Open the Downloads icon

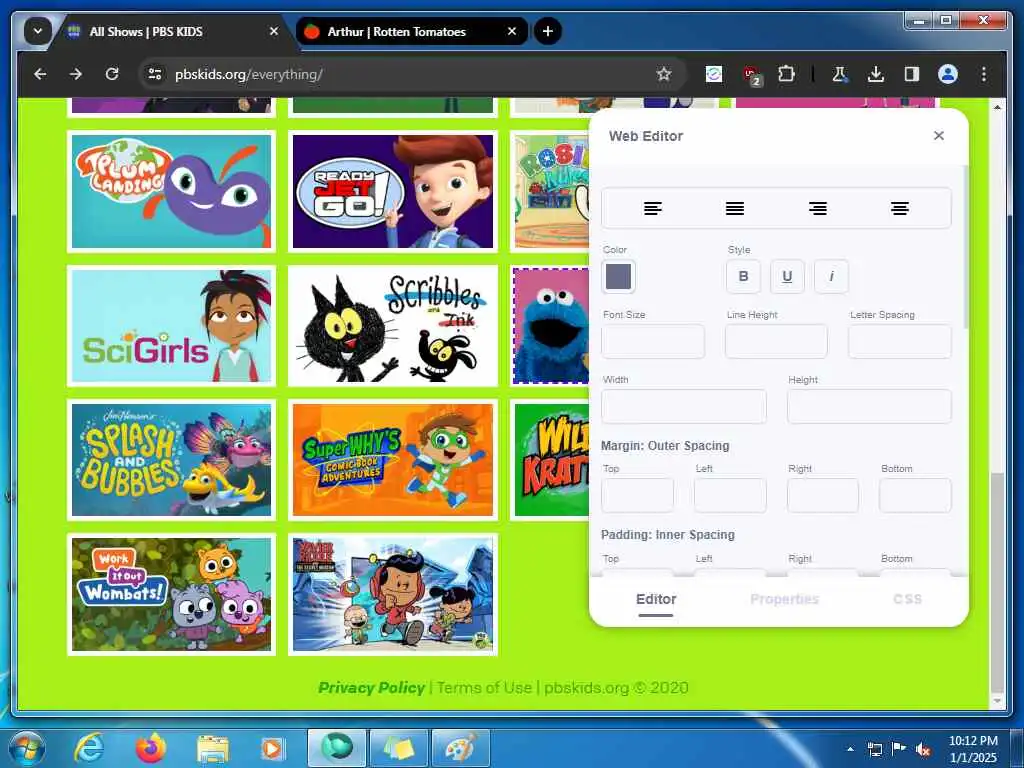coord(876,74)
